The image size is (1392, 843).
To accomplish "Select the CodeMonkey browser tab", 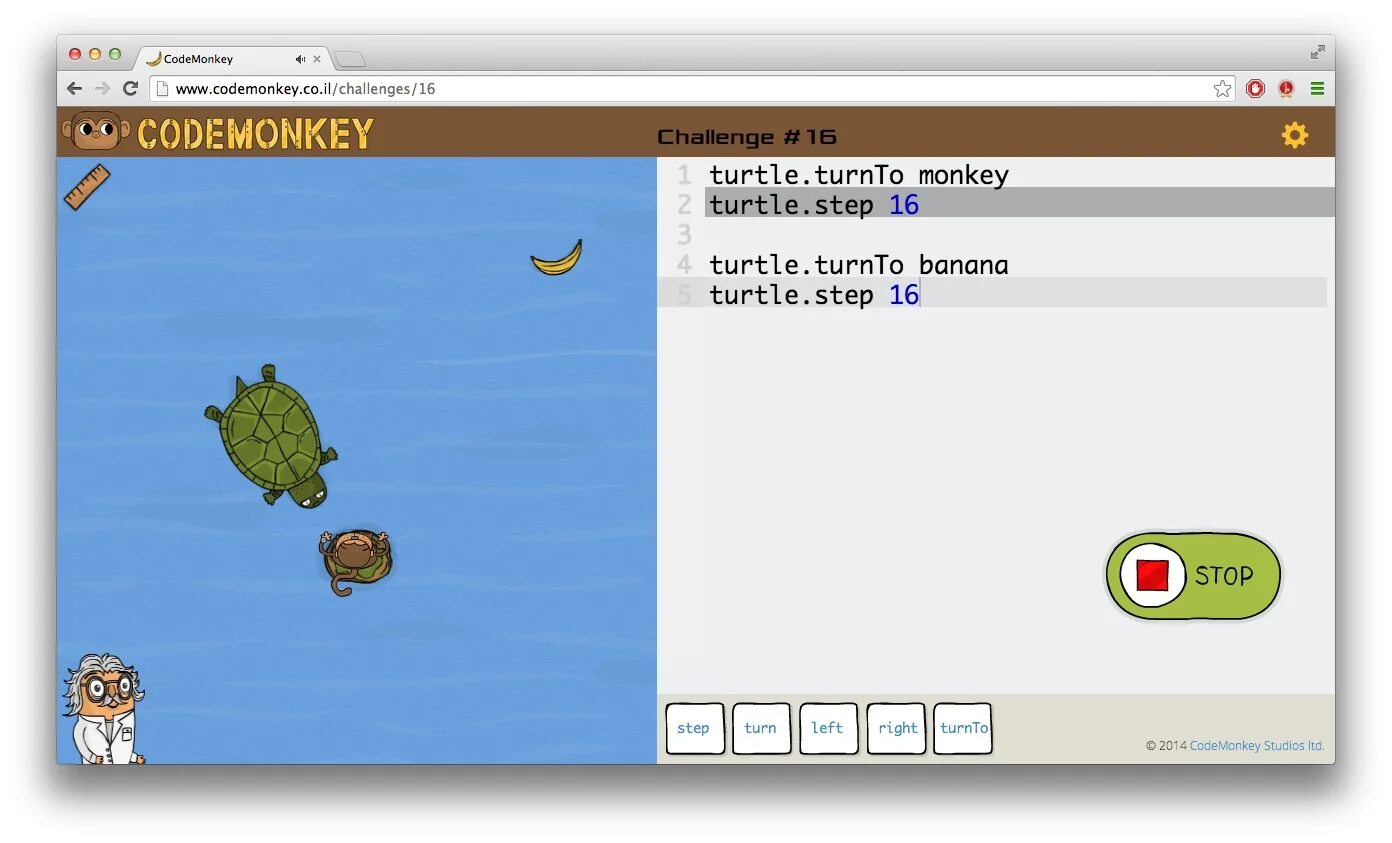I will 235,59.
